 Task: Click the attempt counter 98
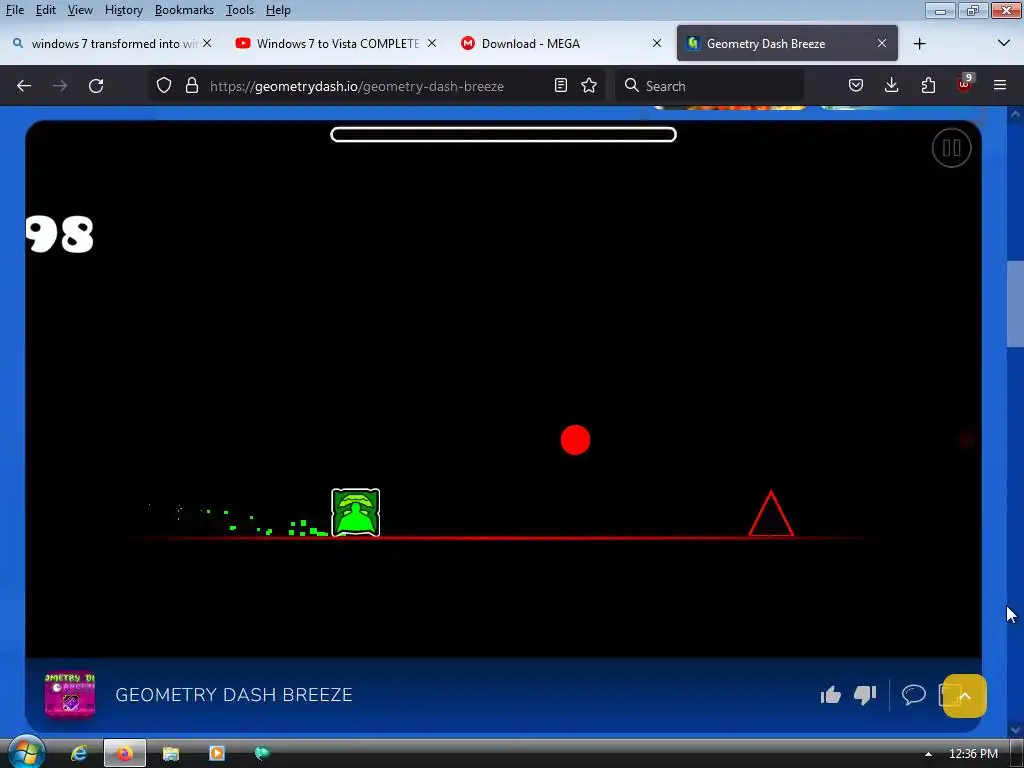click(59, 234)
